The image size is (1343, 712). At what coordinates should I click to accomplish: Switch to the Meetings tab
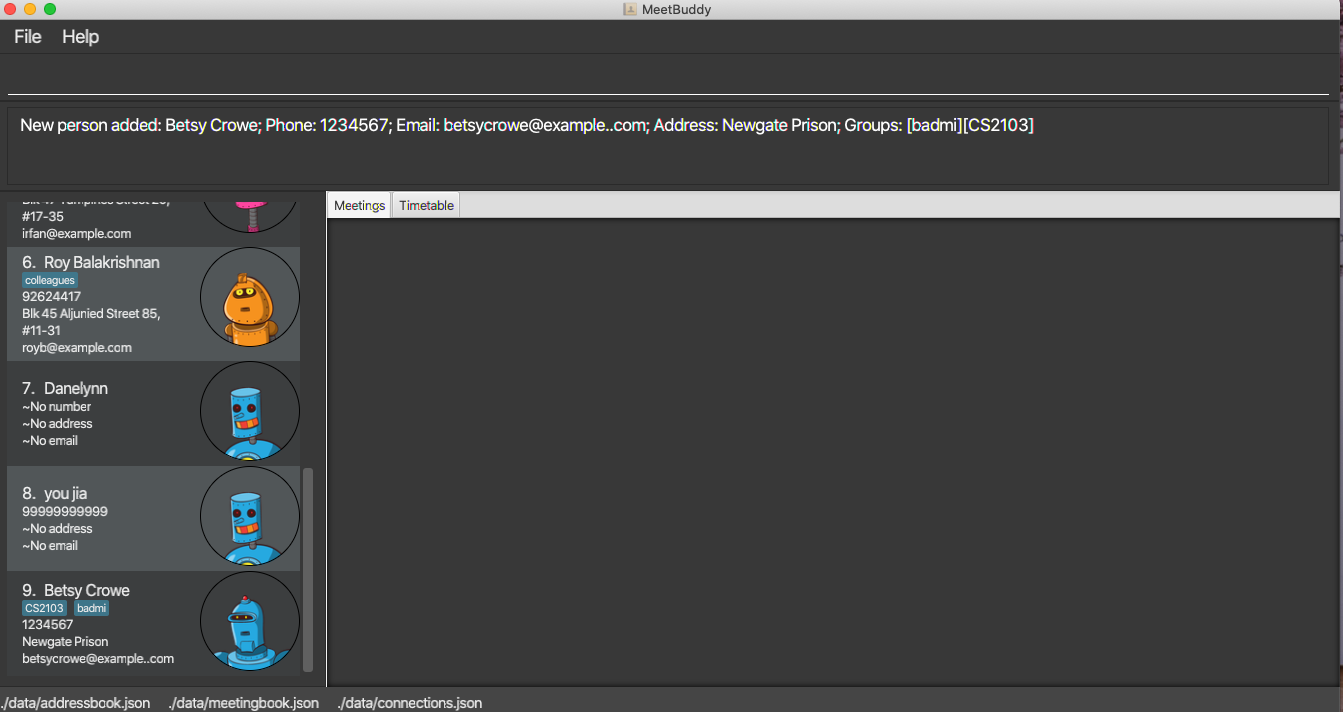[360, 205]
